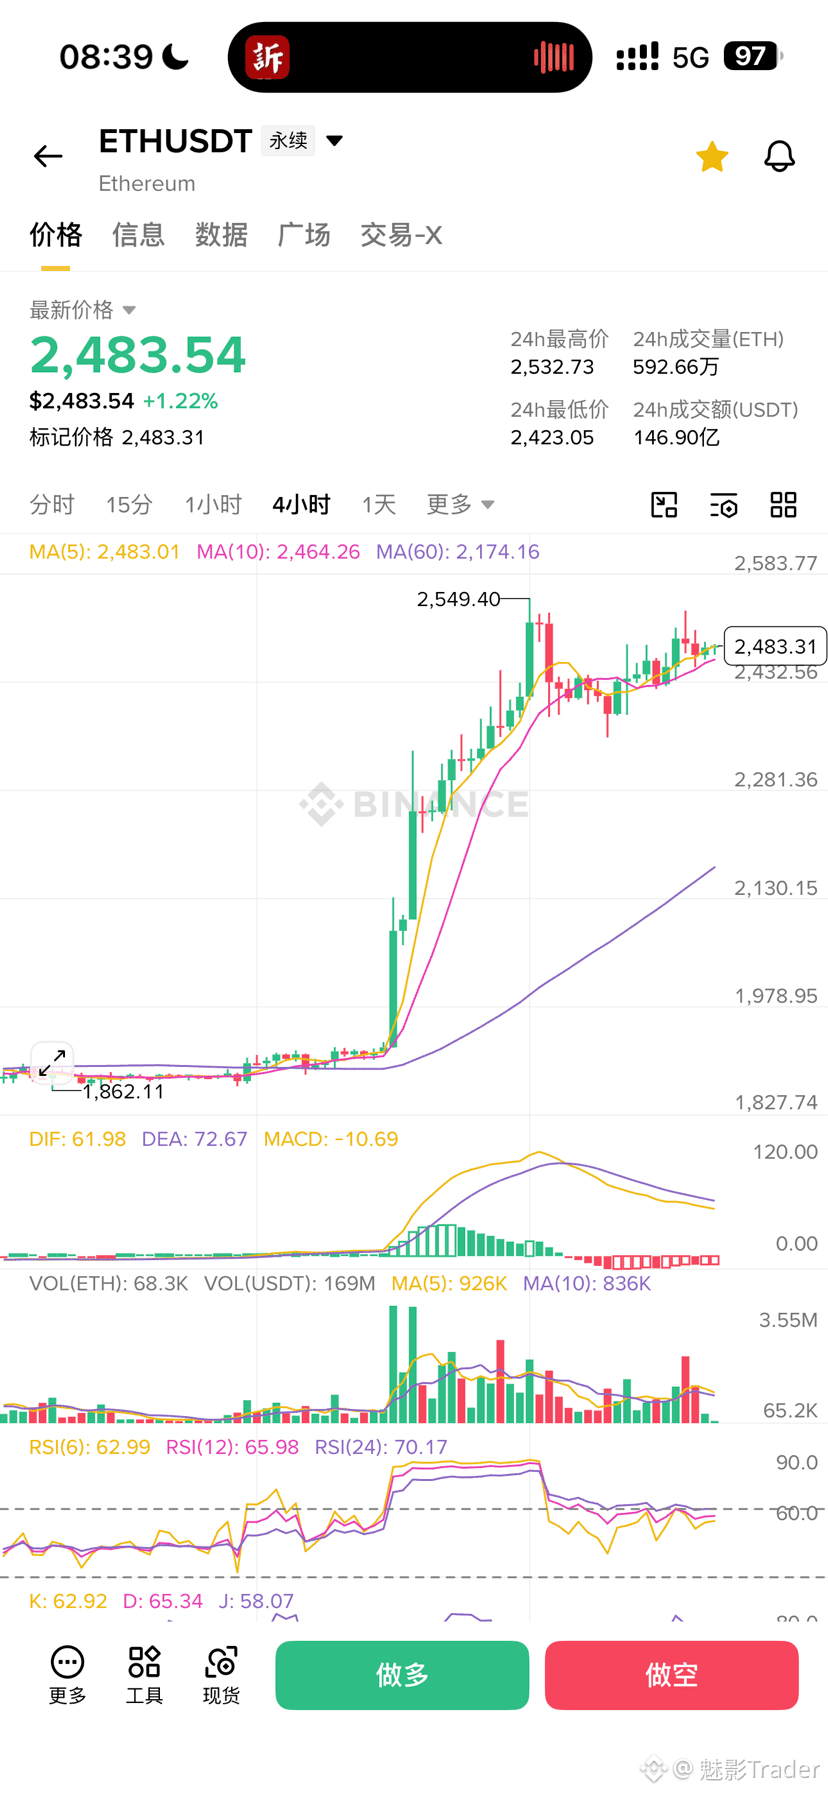This screenshot has width=828, height=1795.
Task: Select the 4小时 chart interval
Action: 301,505
